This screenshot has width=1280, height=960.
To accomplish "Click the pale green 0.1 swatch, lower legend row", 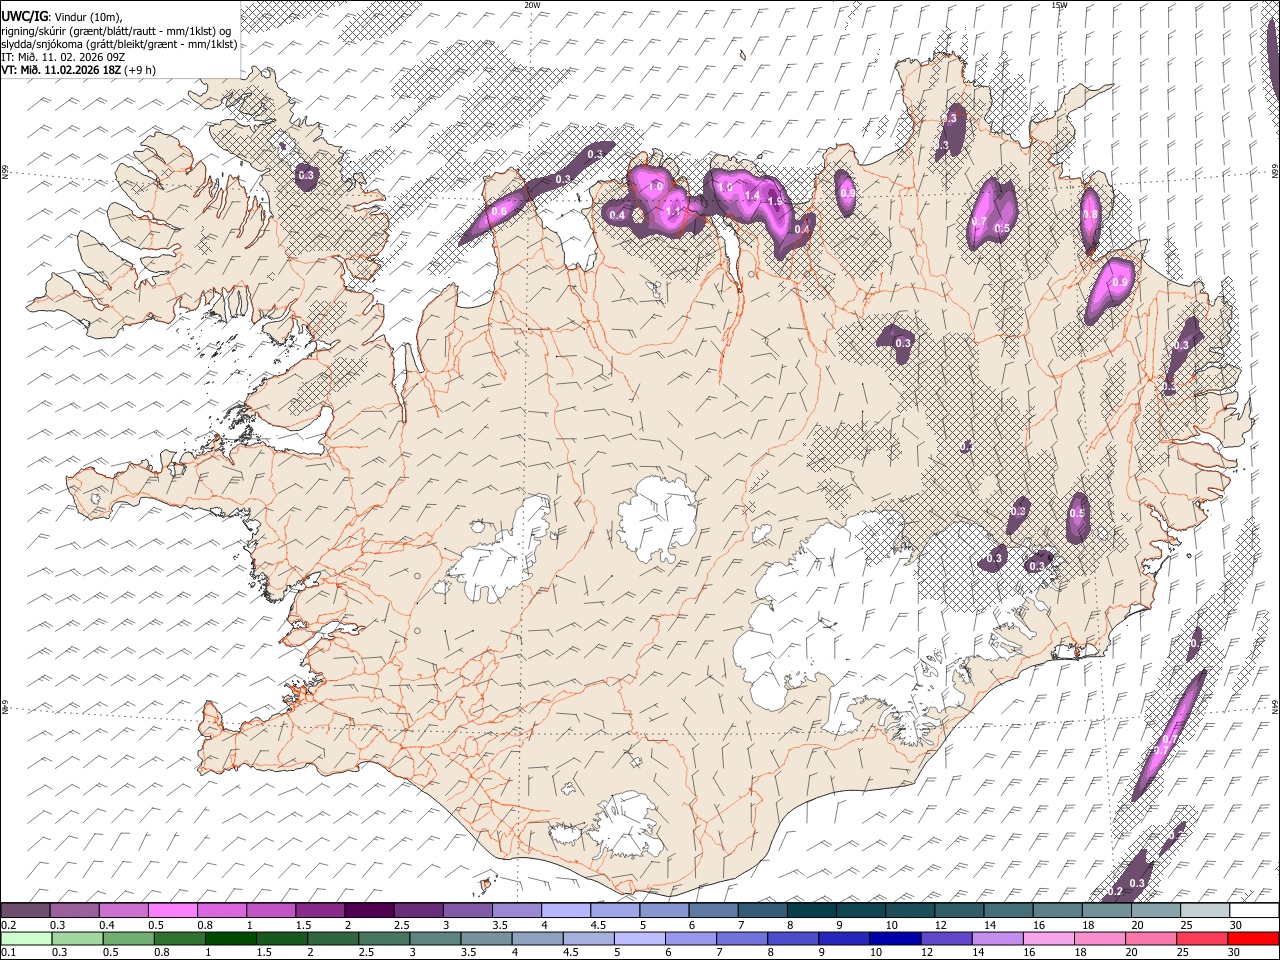I will tap(26, 938).
